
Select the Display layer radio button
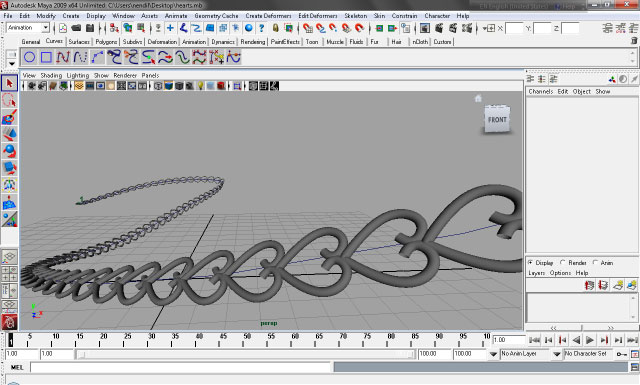[x=530, y=263]
